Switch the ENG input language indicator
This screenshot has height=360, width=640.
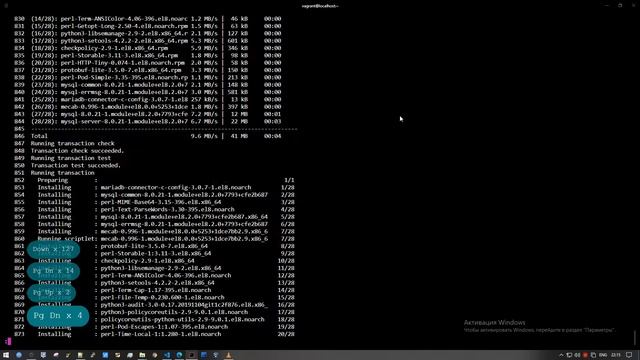(x=603, y=356)
